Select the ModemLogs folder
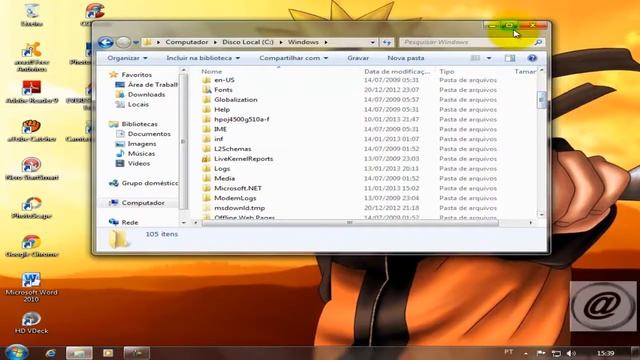 pyautogui.click(x=235, y=198)
